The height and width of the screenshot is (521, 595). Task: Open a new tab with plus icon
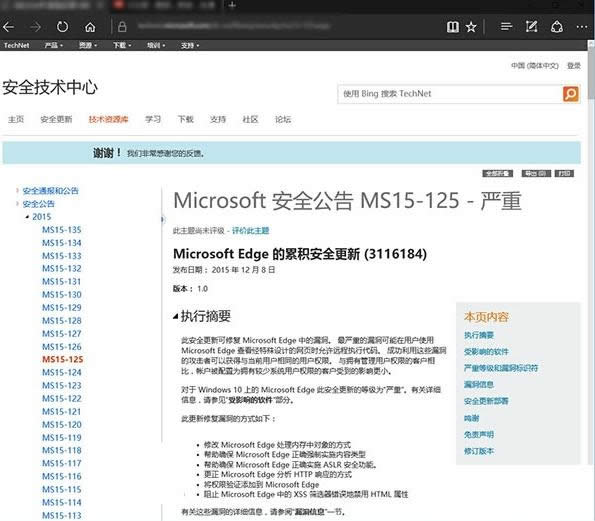pyautogui.click(x=232, y=5)
